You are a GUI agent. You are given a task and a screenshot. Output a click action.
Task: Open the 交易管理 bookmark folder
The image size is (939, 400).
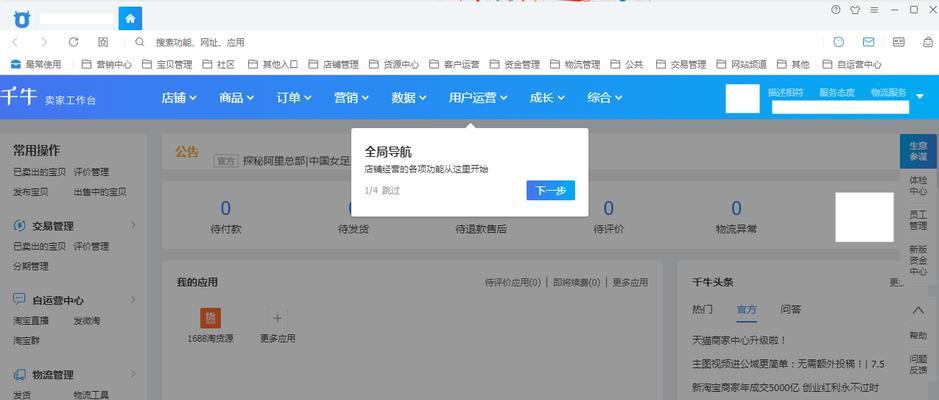coord(681,64)
